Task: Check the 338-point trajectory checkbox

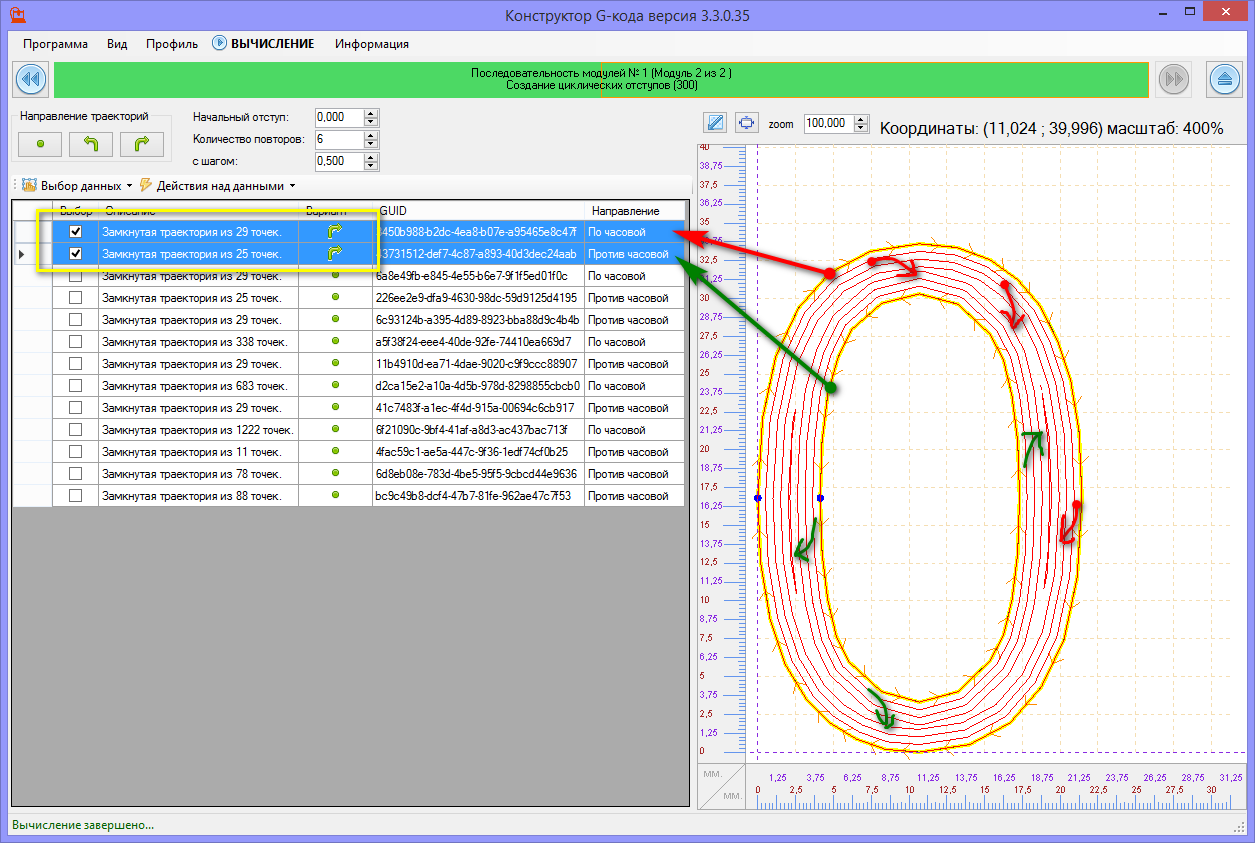Action: pyautogui.click(x=75, y=342)
